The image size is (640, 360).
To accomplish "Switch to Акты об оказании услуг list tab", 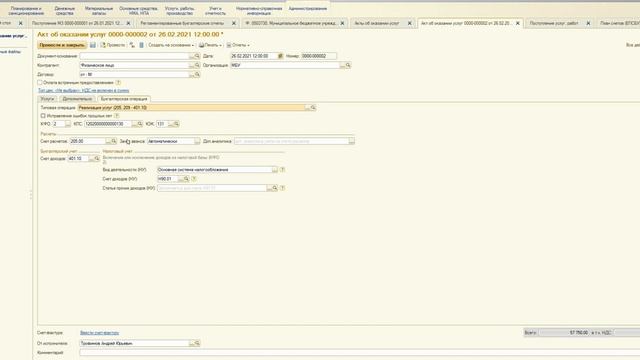I will (x=377, y=23).
